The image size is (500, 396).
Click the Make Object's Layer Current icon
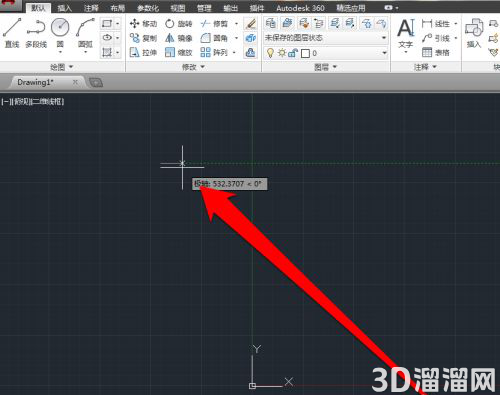tap(287, 23)
